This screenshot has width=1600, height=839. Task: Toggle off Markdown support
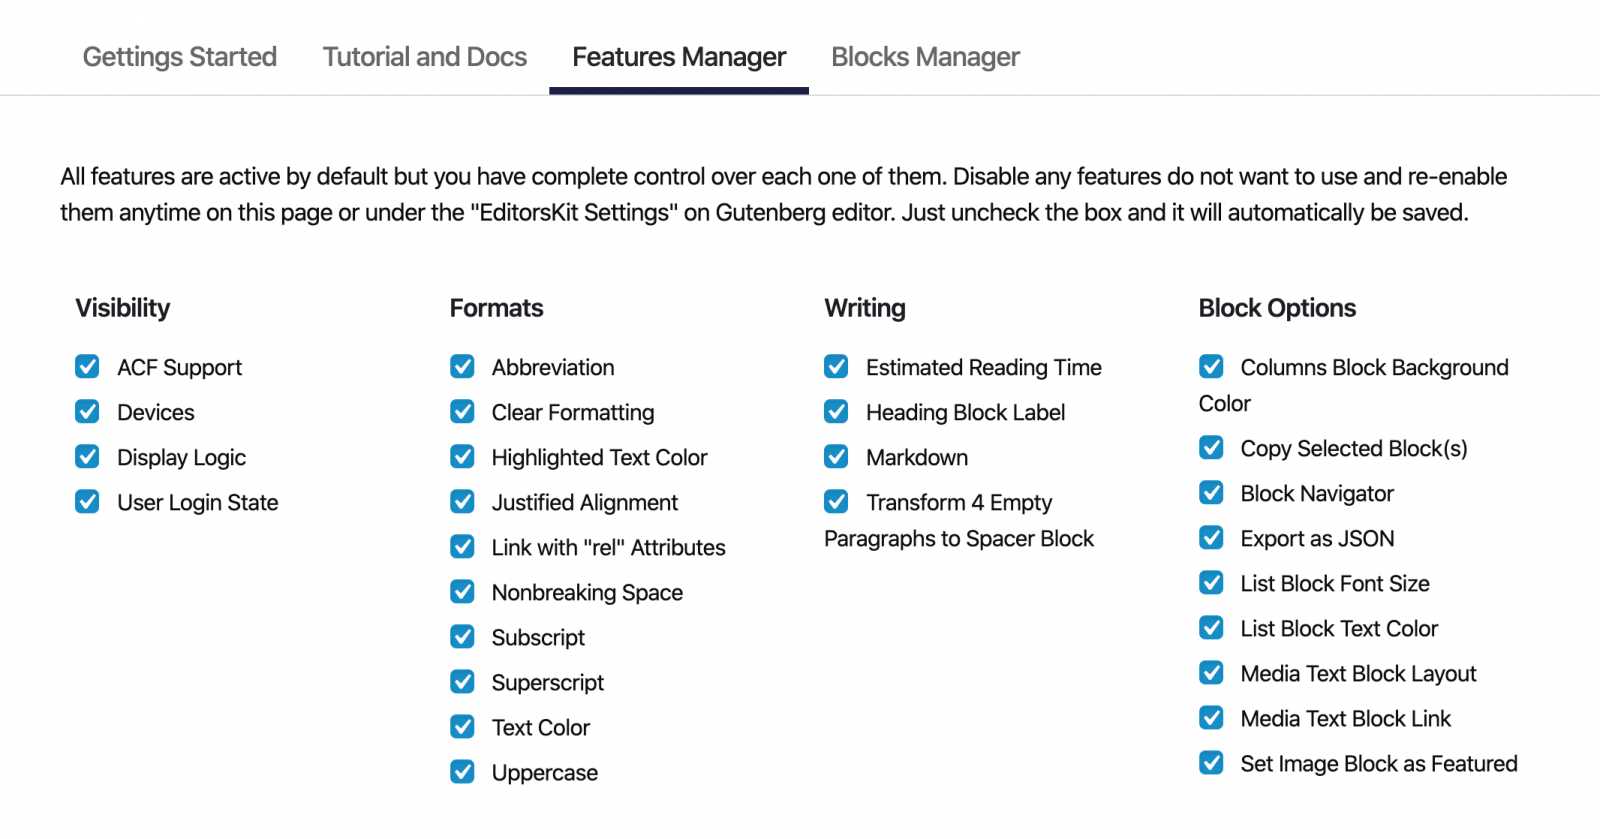point(836,457)
